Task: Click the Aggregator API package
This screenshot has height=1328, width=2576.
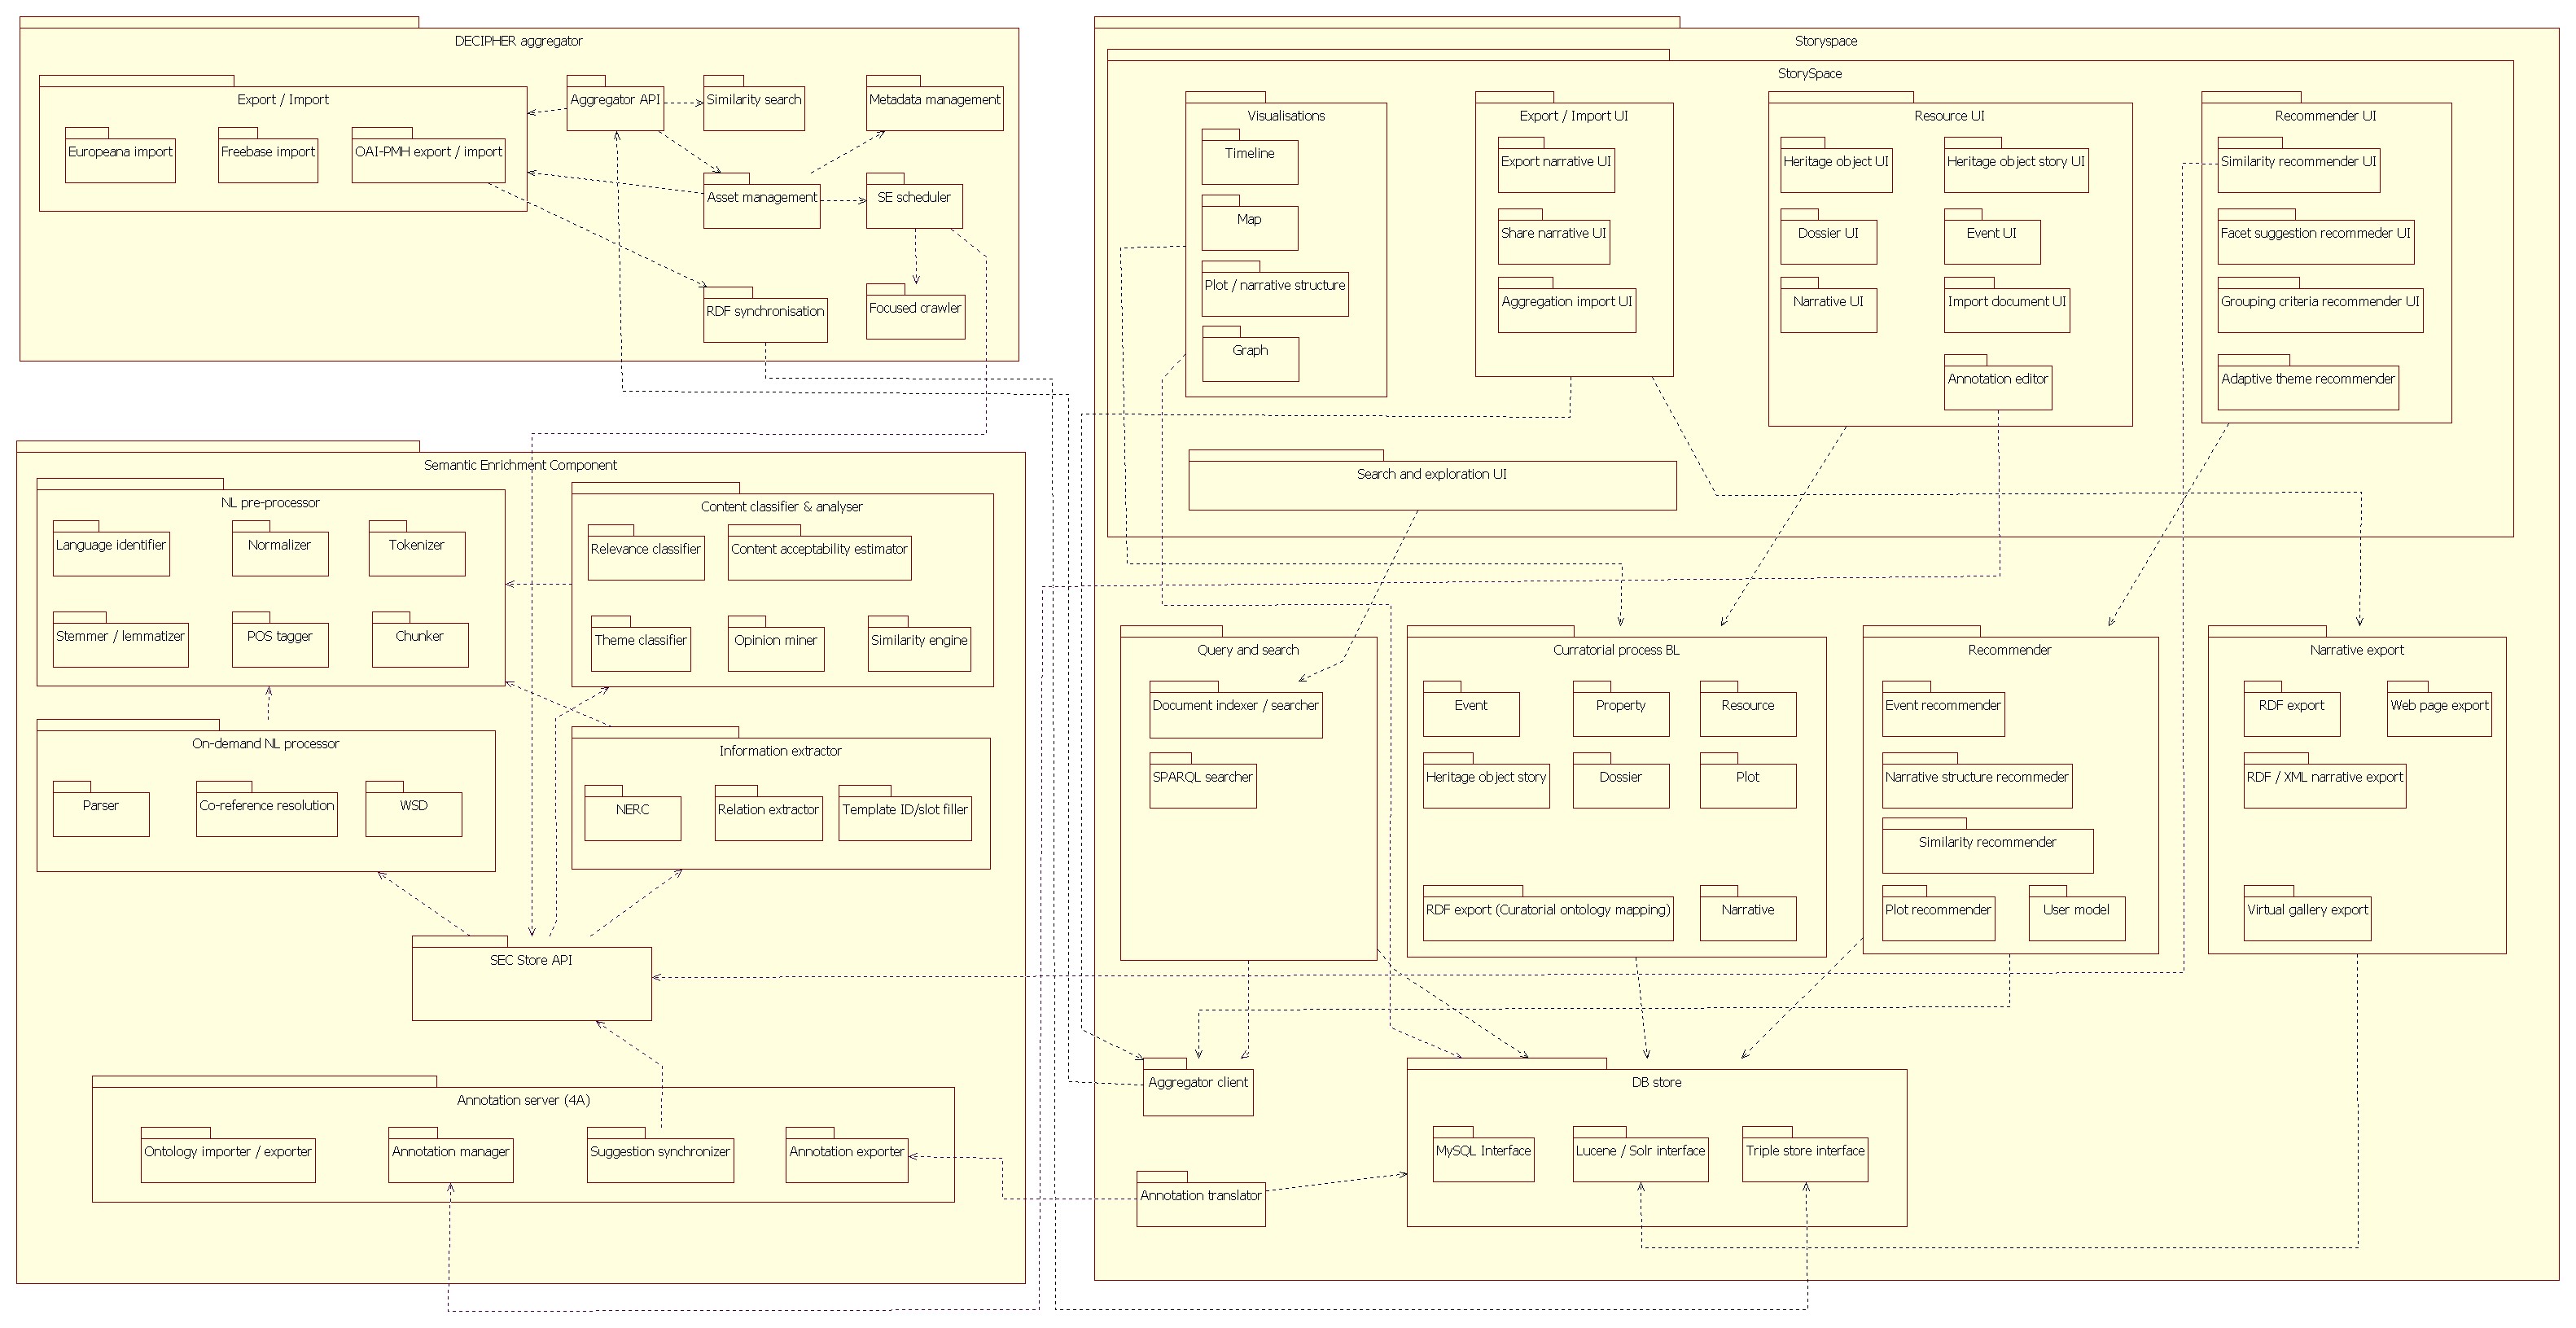Action: 614,107
